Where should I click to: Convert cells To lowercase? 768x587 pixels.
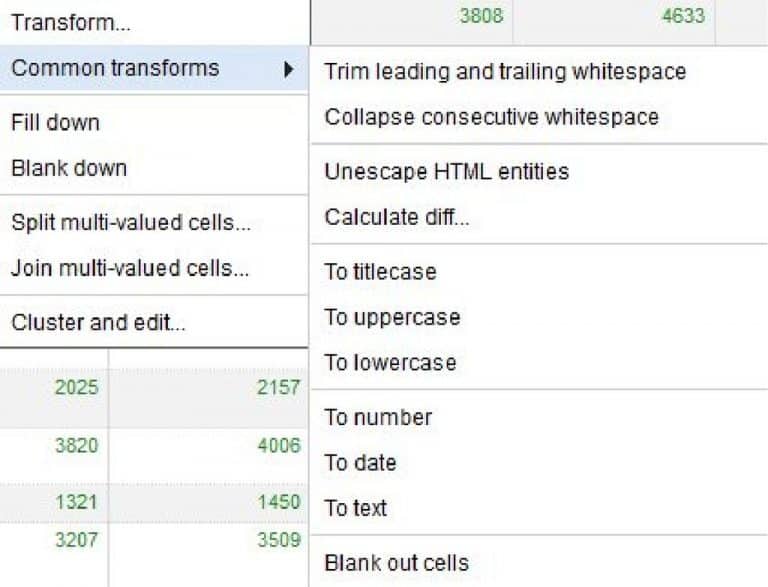[x=390, y=362]
